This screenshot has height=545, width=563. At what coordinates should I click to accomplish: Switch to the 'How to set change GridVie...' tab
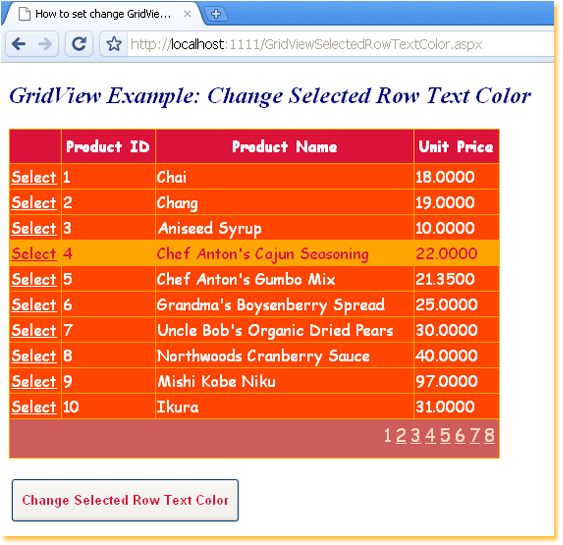coord(102,14)
